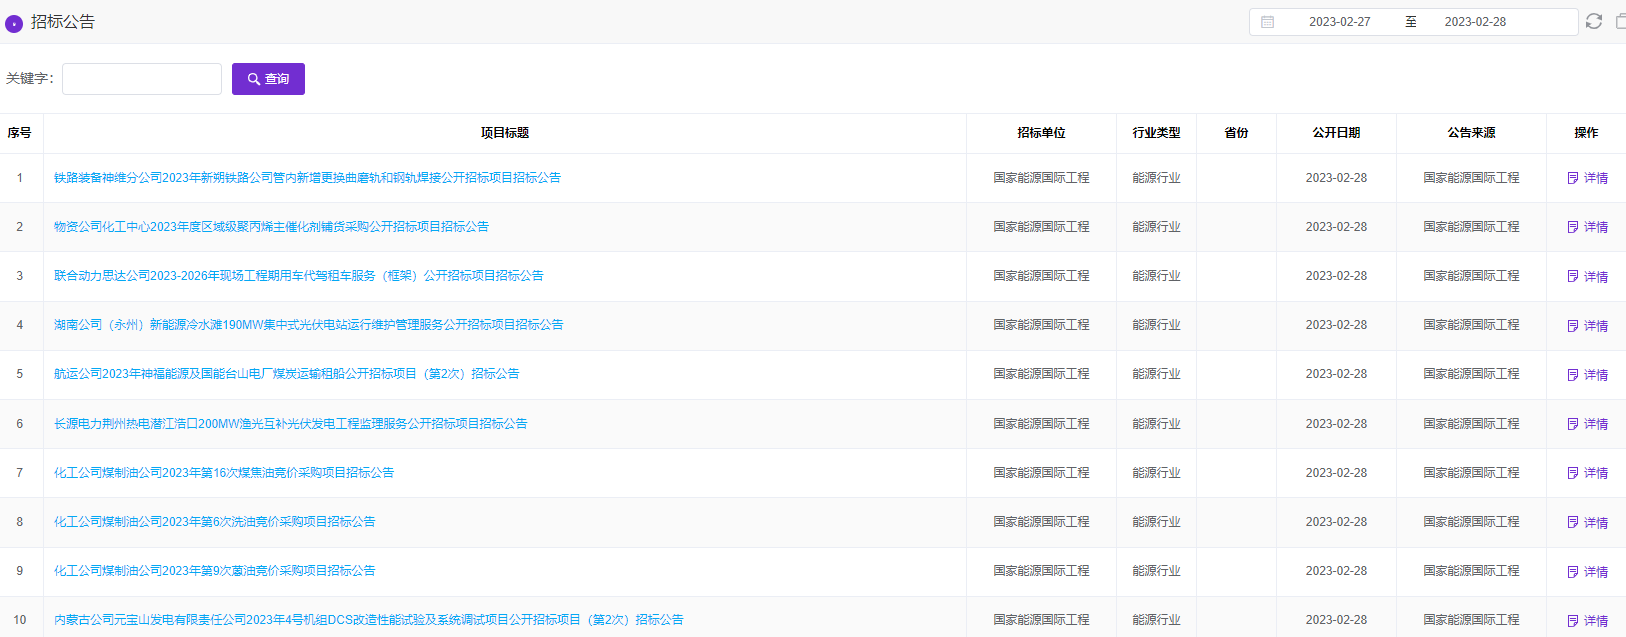Open the 湖南公司（永州）光伏电站 tender link

coord(308,325)
